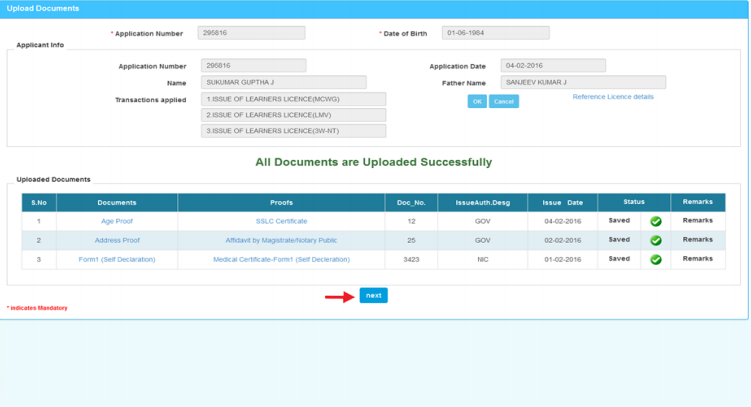Open Form1 (Self Declaration) document link
The width and height of the screenshot is (751, 407).
116,259
